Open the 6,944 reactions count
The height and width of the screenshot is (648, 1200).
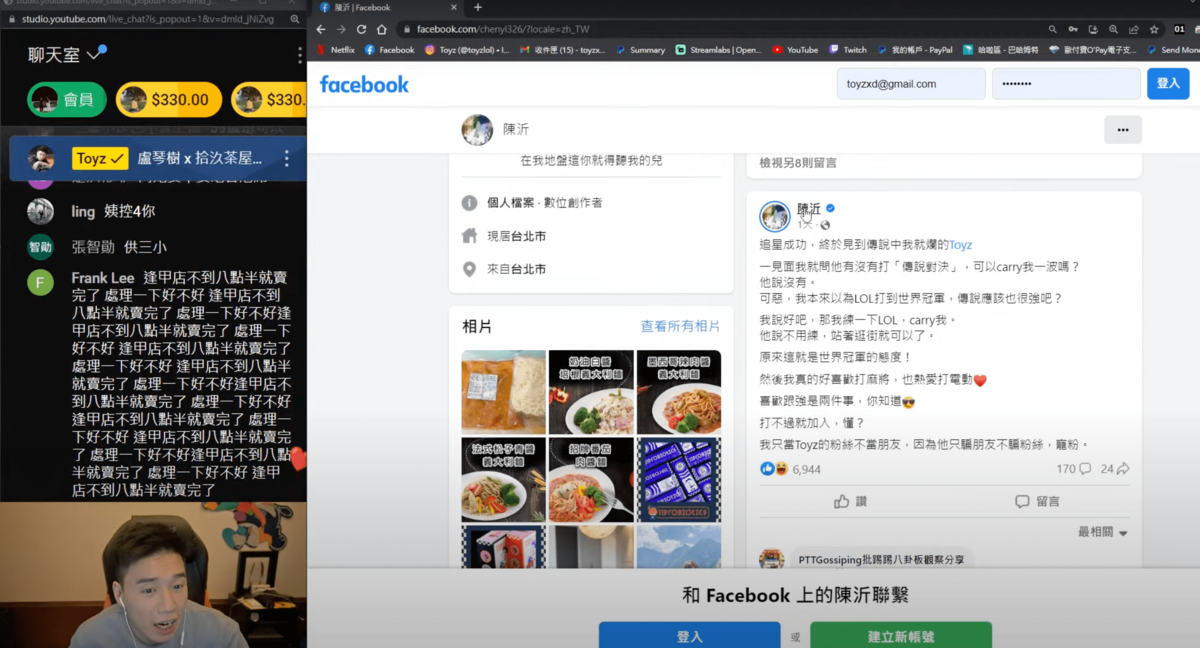pyautogui.click(x=805, y=469)
